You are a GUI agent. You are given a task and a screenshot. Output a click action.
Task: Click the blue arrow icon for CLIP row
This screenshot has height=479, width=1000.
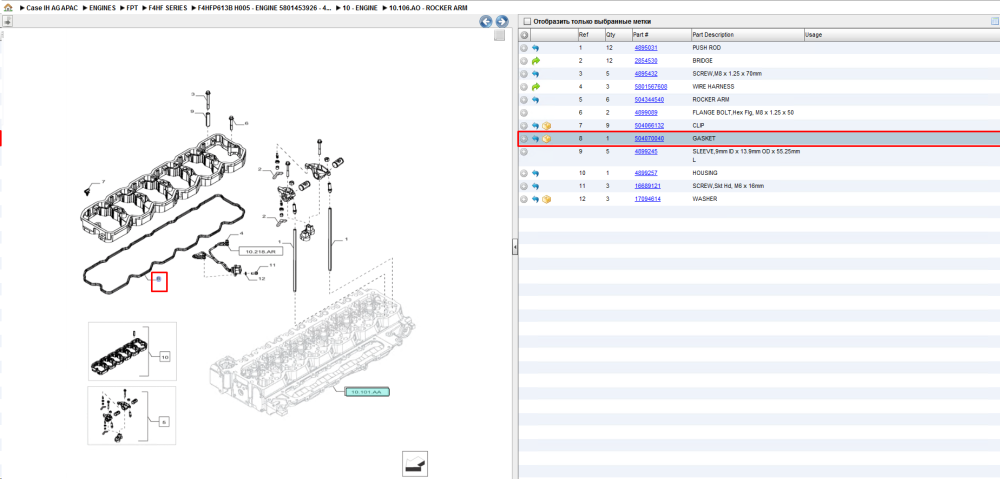536,126
